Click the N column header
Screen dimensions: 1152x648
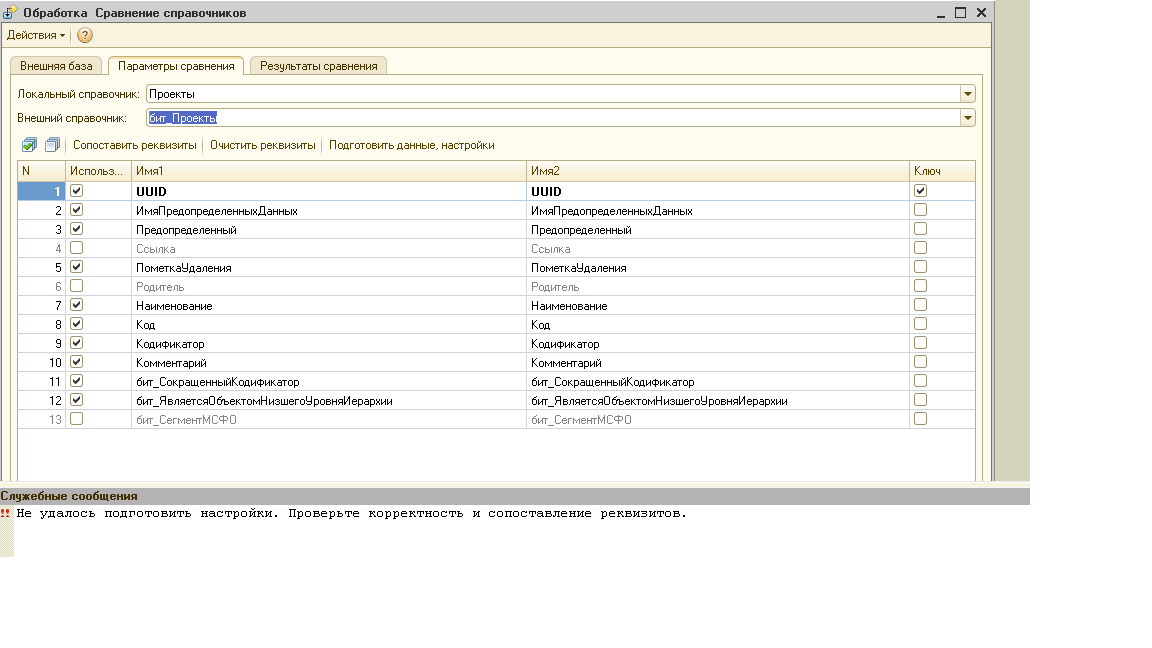click(42, 171)
